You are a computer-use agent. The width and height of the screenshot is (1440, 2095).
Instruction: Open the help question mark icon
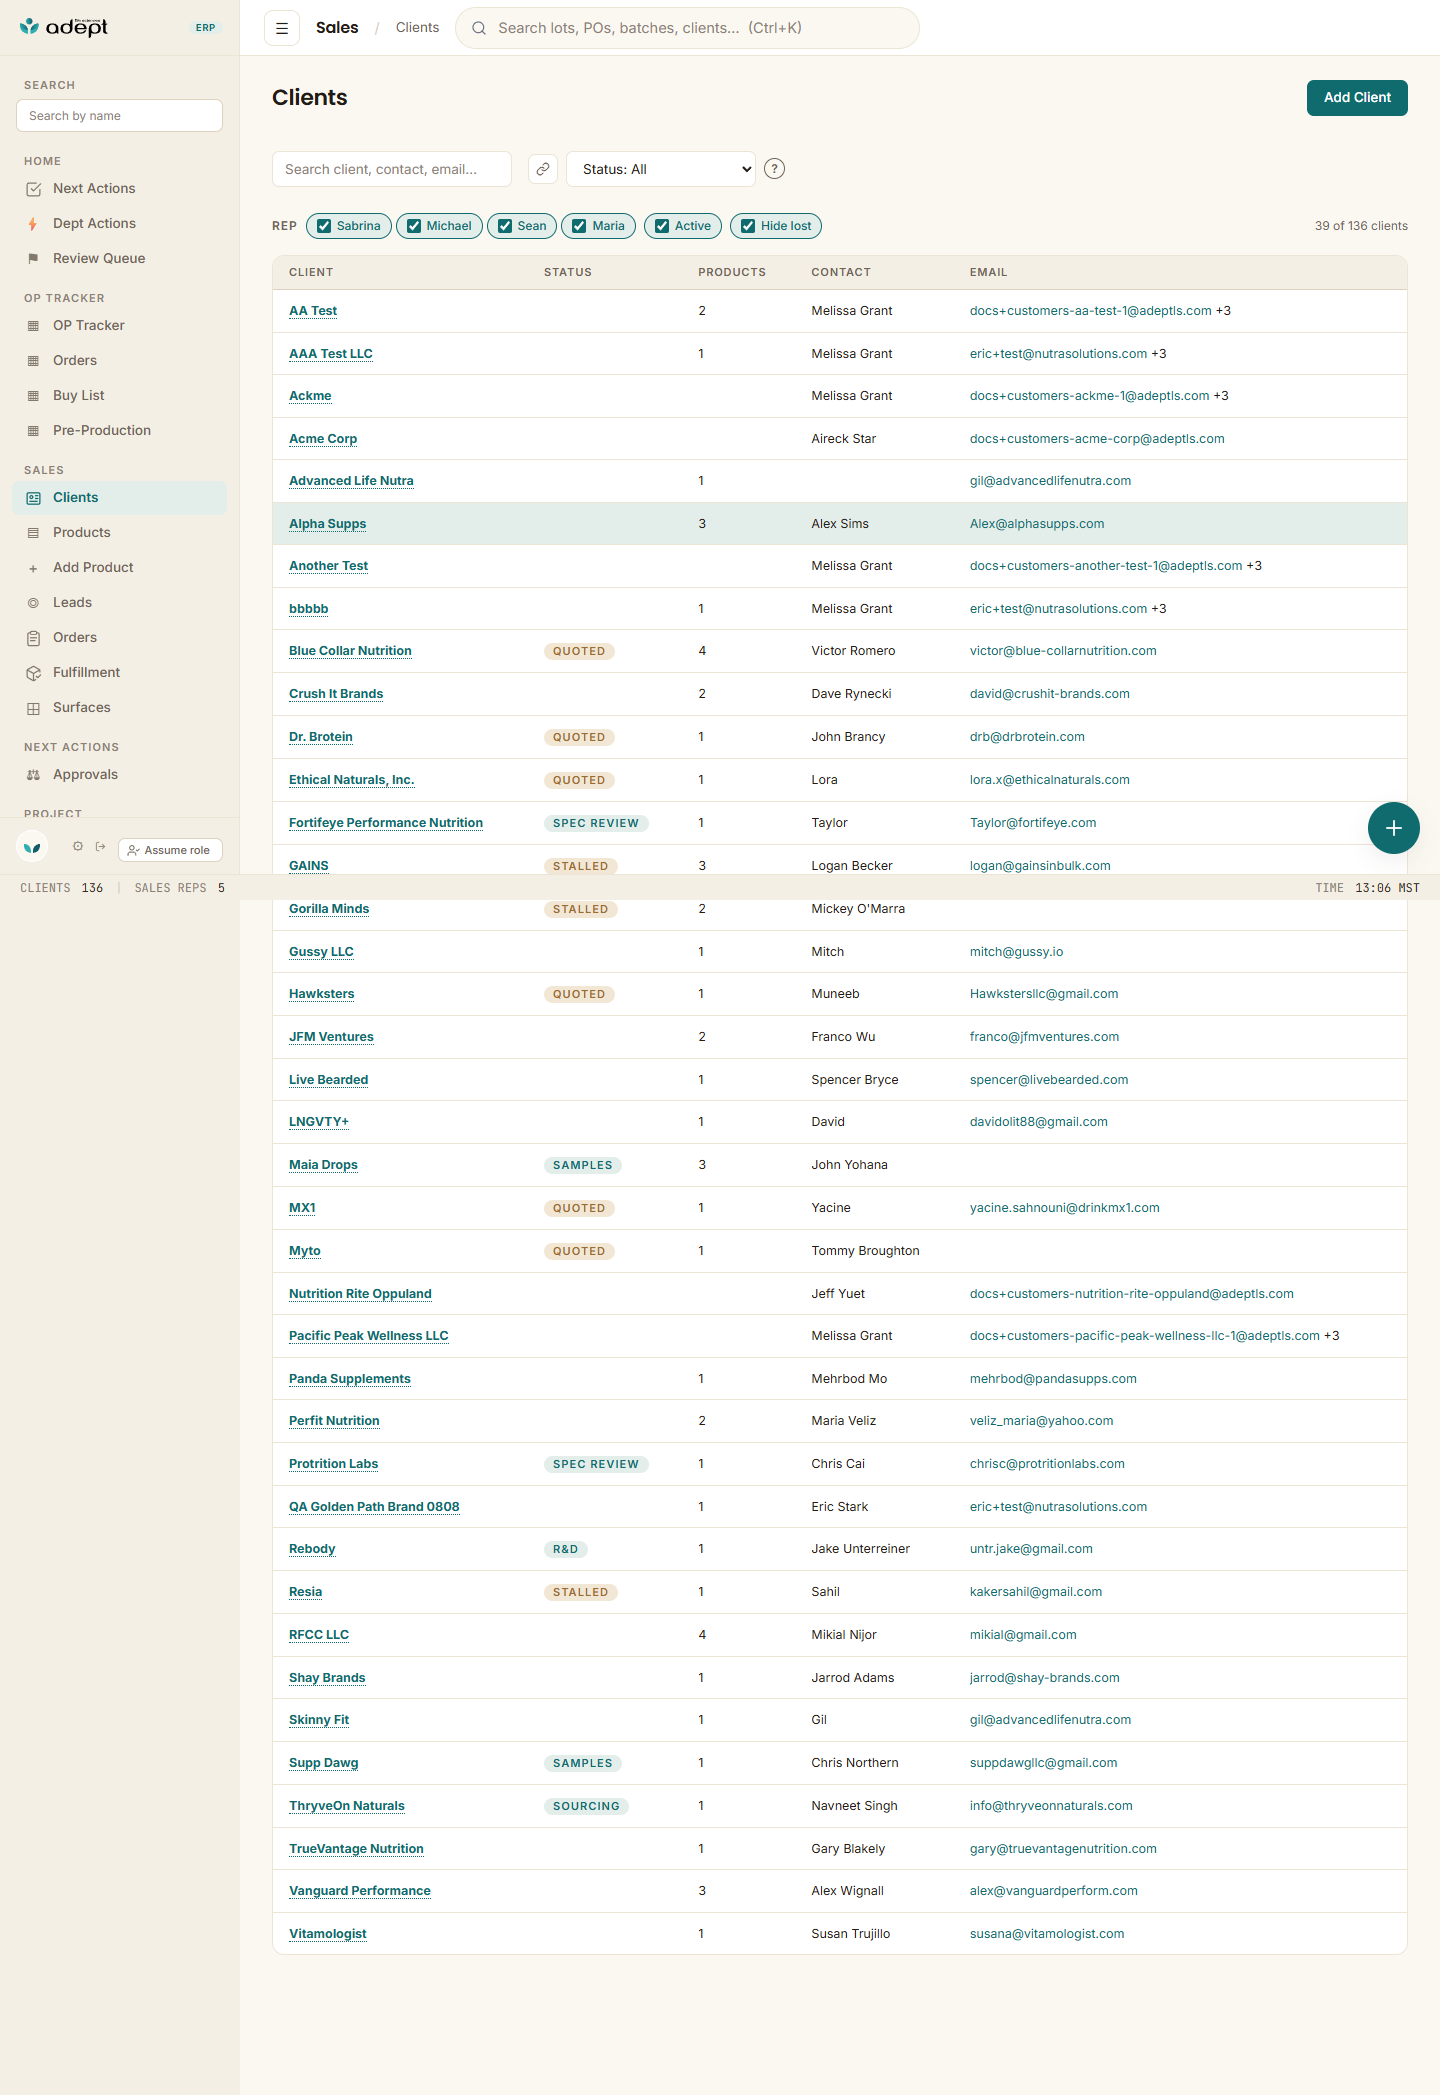[774, 169]
